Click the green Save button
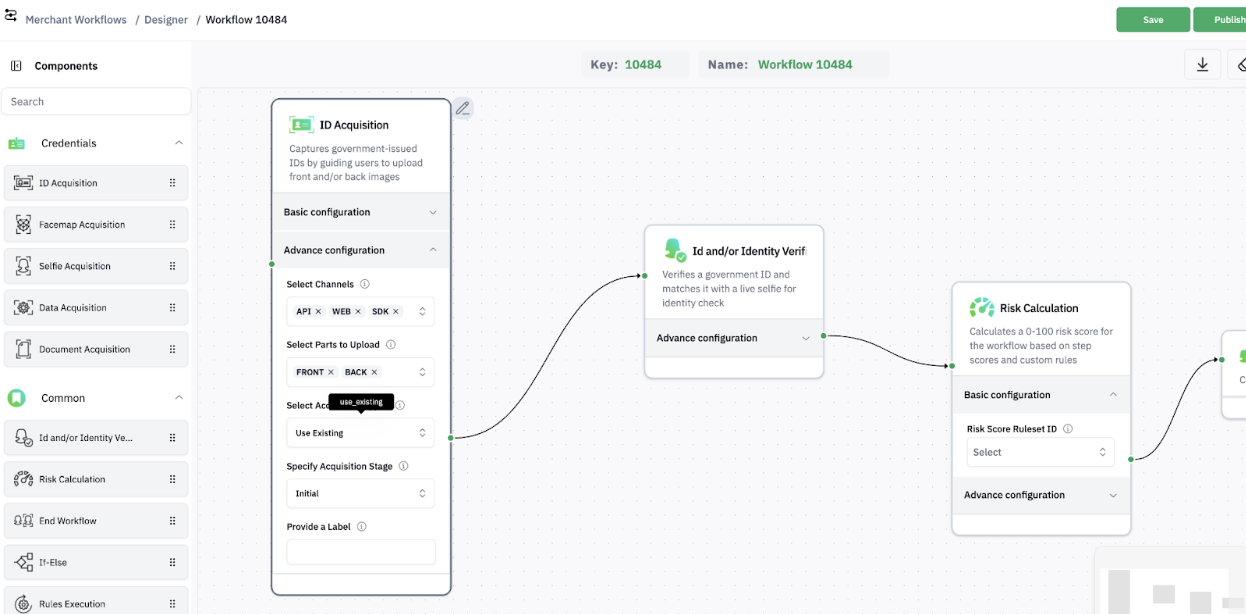1246x614 pixels. [1153, 20]
